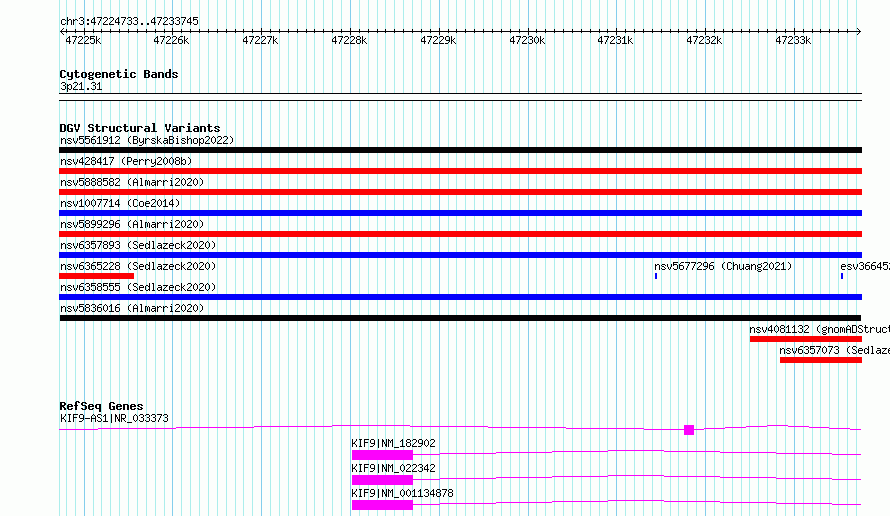890x516 pixels.
Task: Select the blue nsv6358555 variant bar
Action: (x=460, y=297)
